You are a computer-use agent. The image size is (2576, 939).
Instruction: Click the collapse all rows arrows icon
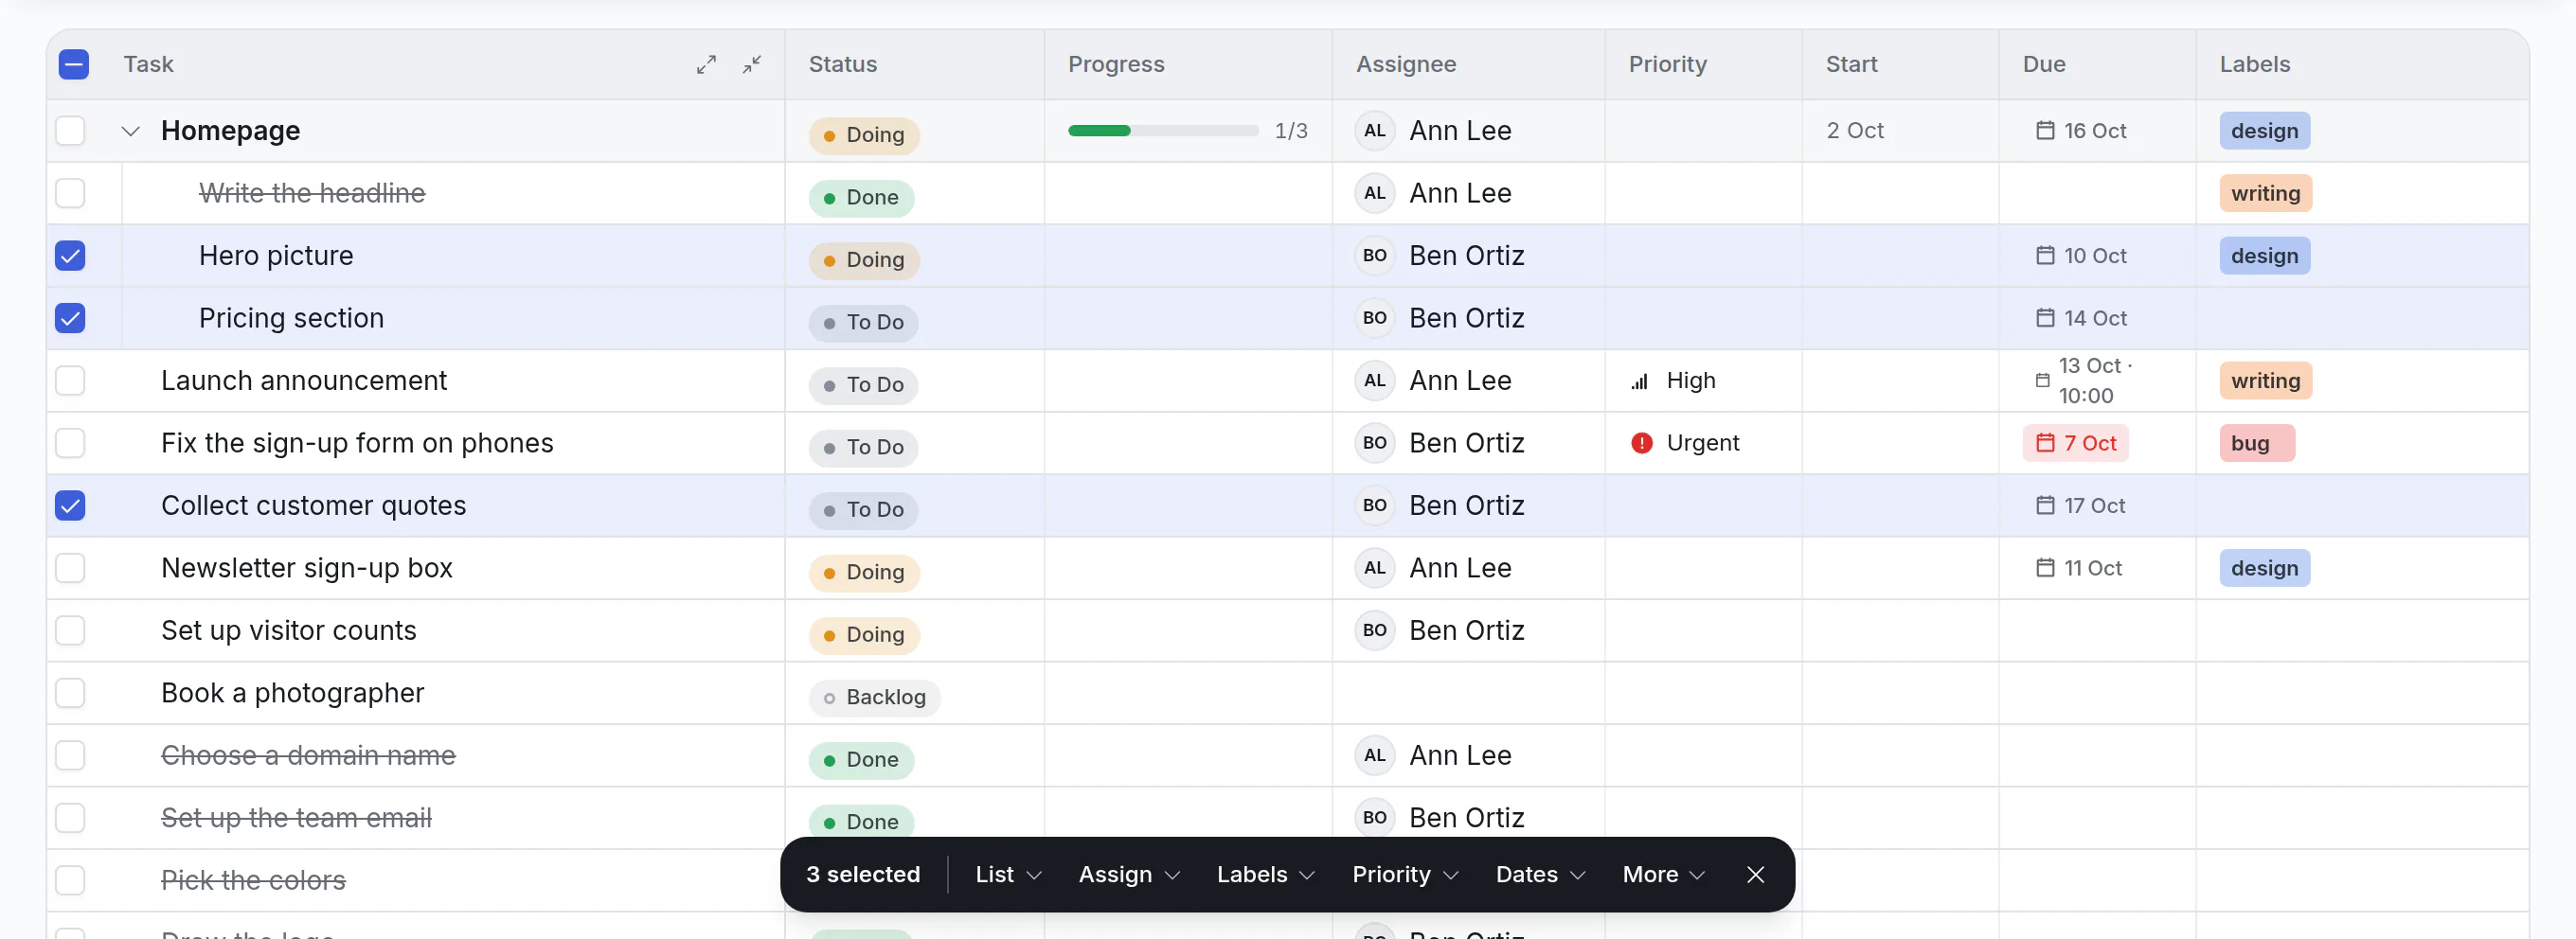coord(752,64)
